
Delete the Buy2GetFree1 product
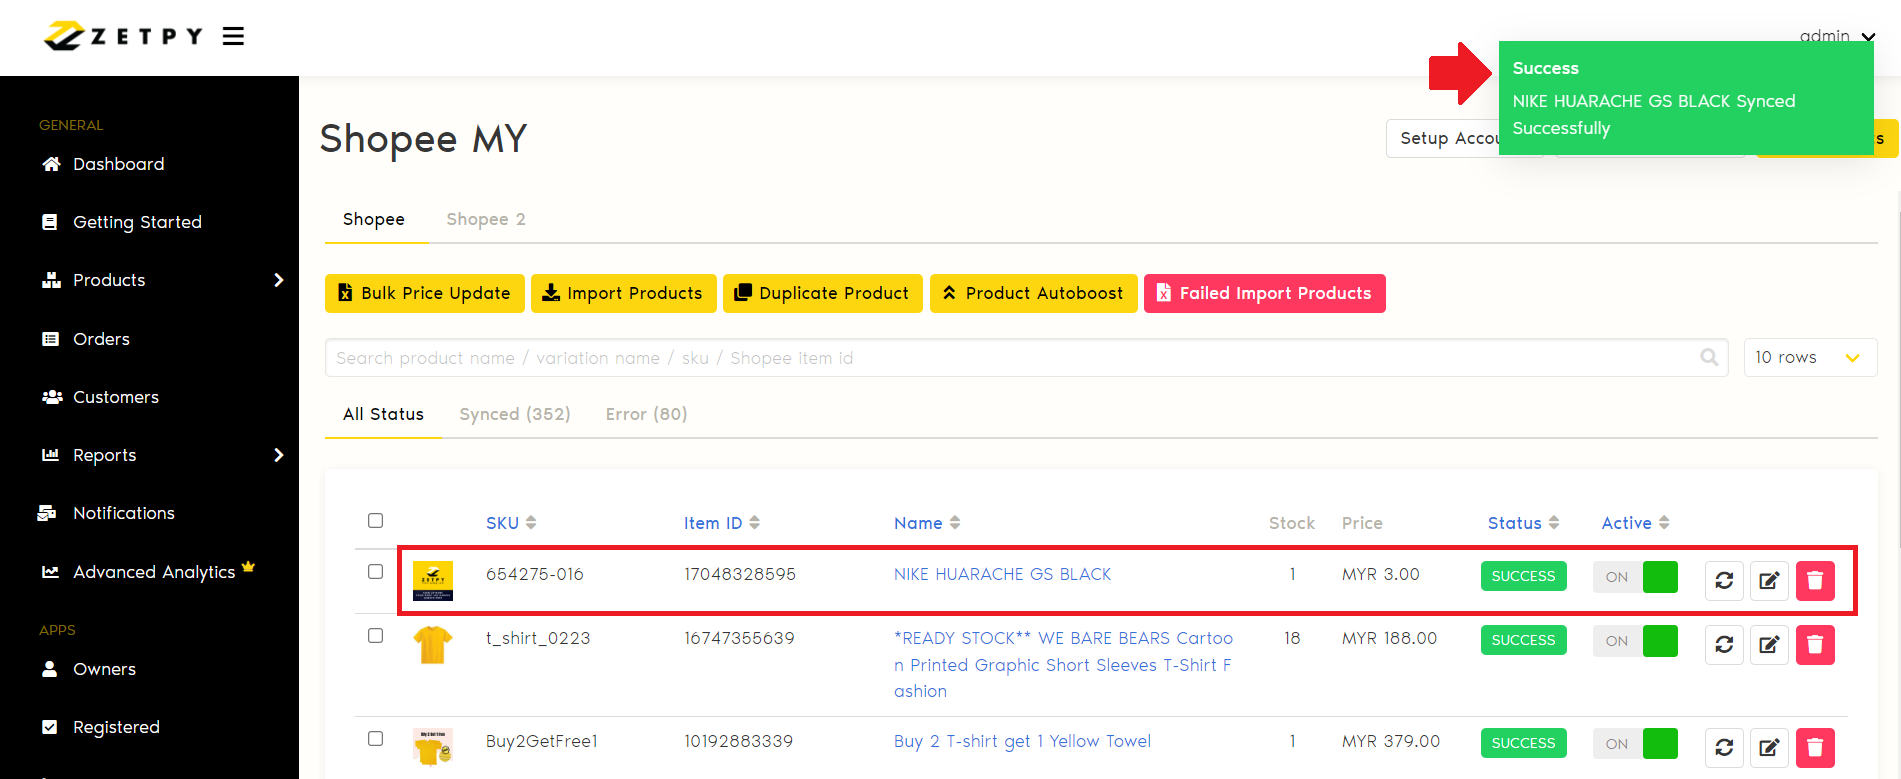1815,747
